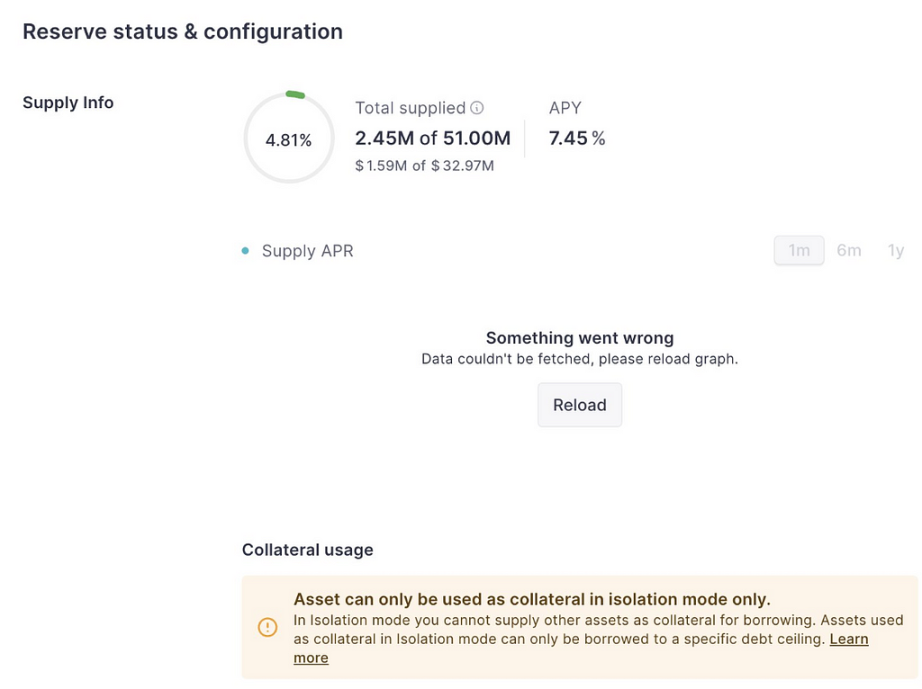Click the isolation mode warning title
The height and width of the screenshot is (689, 922).
coord(532,599)
